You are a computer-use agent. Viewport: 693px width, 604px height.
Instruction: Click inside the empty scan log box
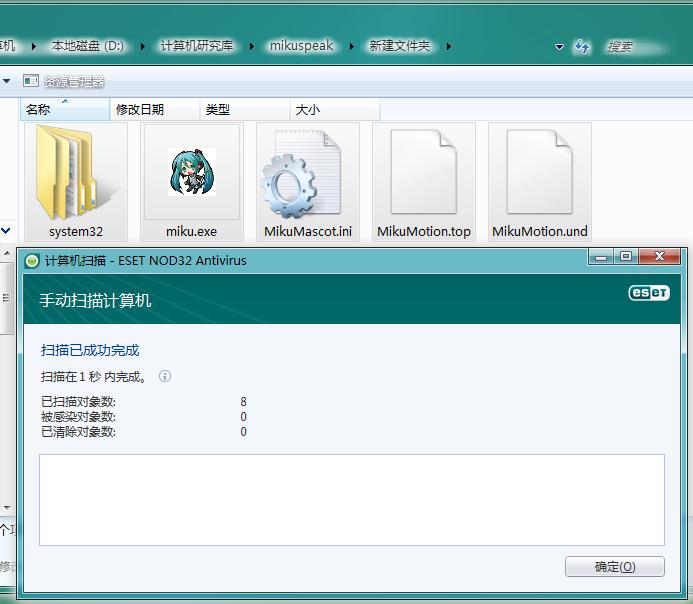(352, 500)
